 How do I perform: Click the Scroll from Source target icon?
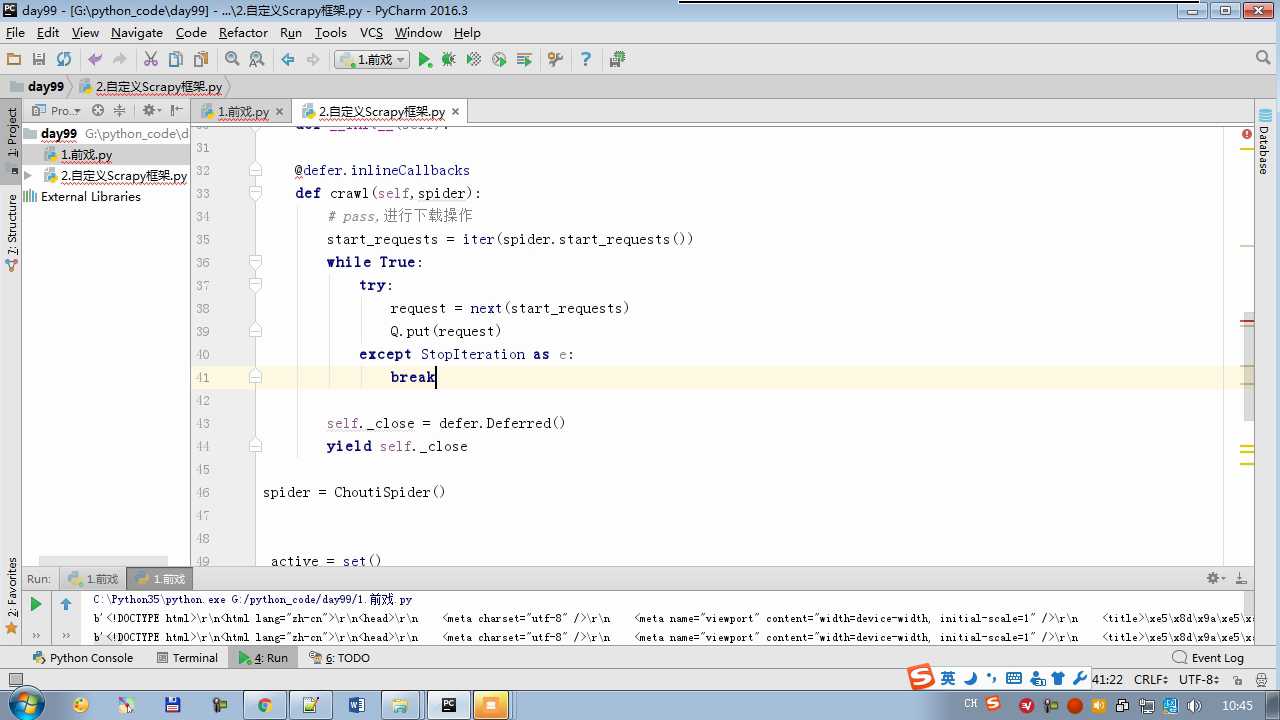pyautogui.click(x=98, y=110)
